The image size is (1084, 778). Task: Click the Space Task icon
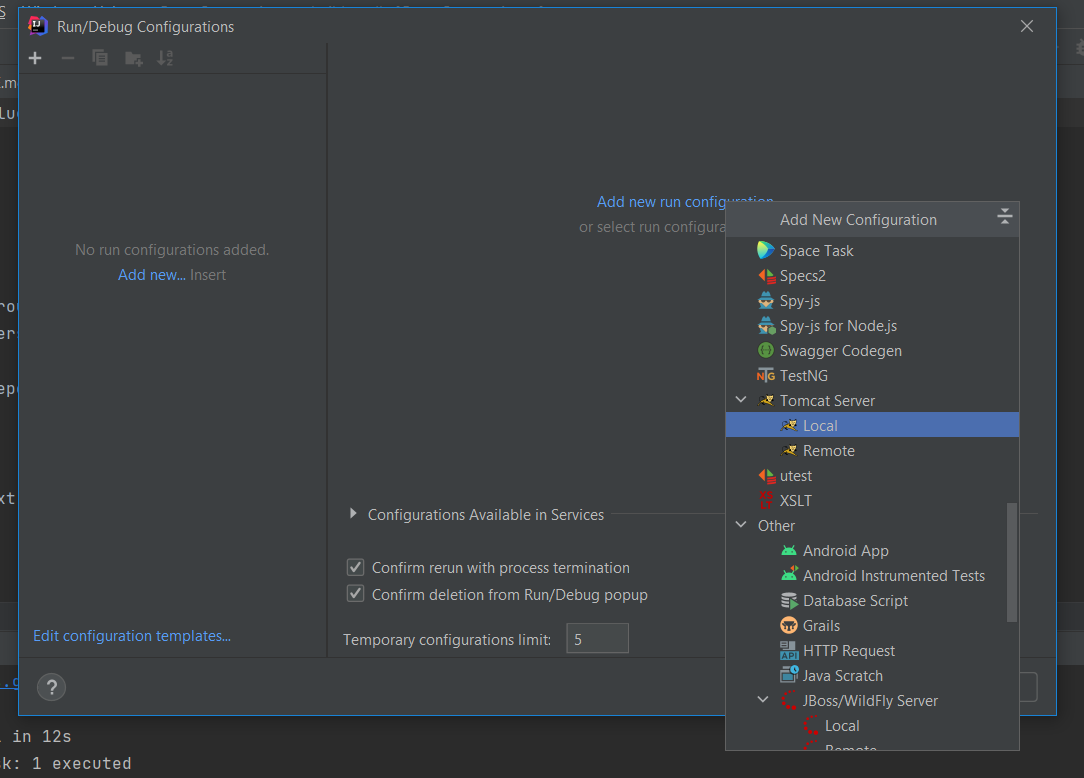(765, 250)
